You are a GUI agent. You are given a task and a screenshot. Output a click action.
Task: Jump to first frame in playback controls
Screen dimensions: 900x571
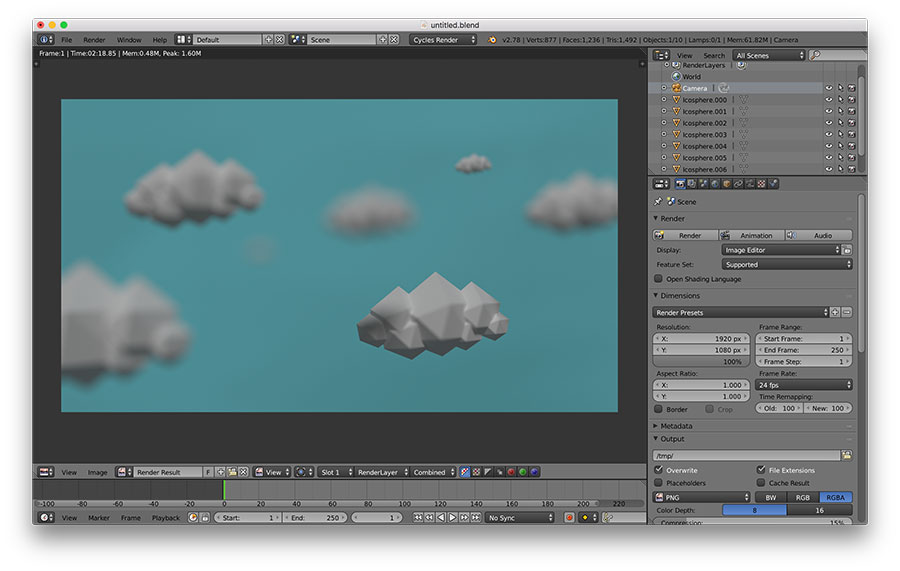coord(418,518)
